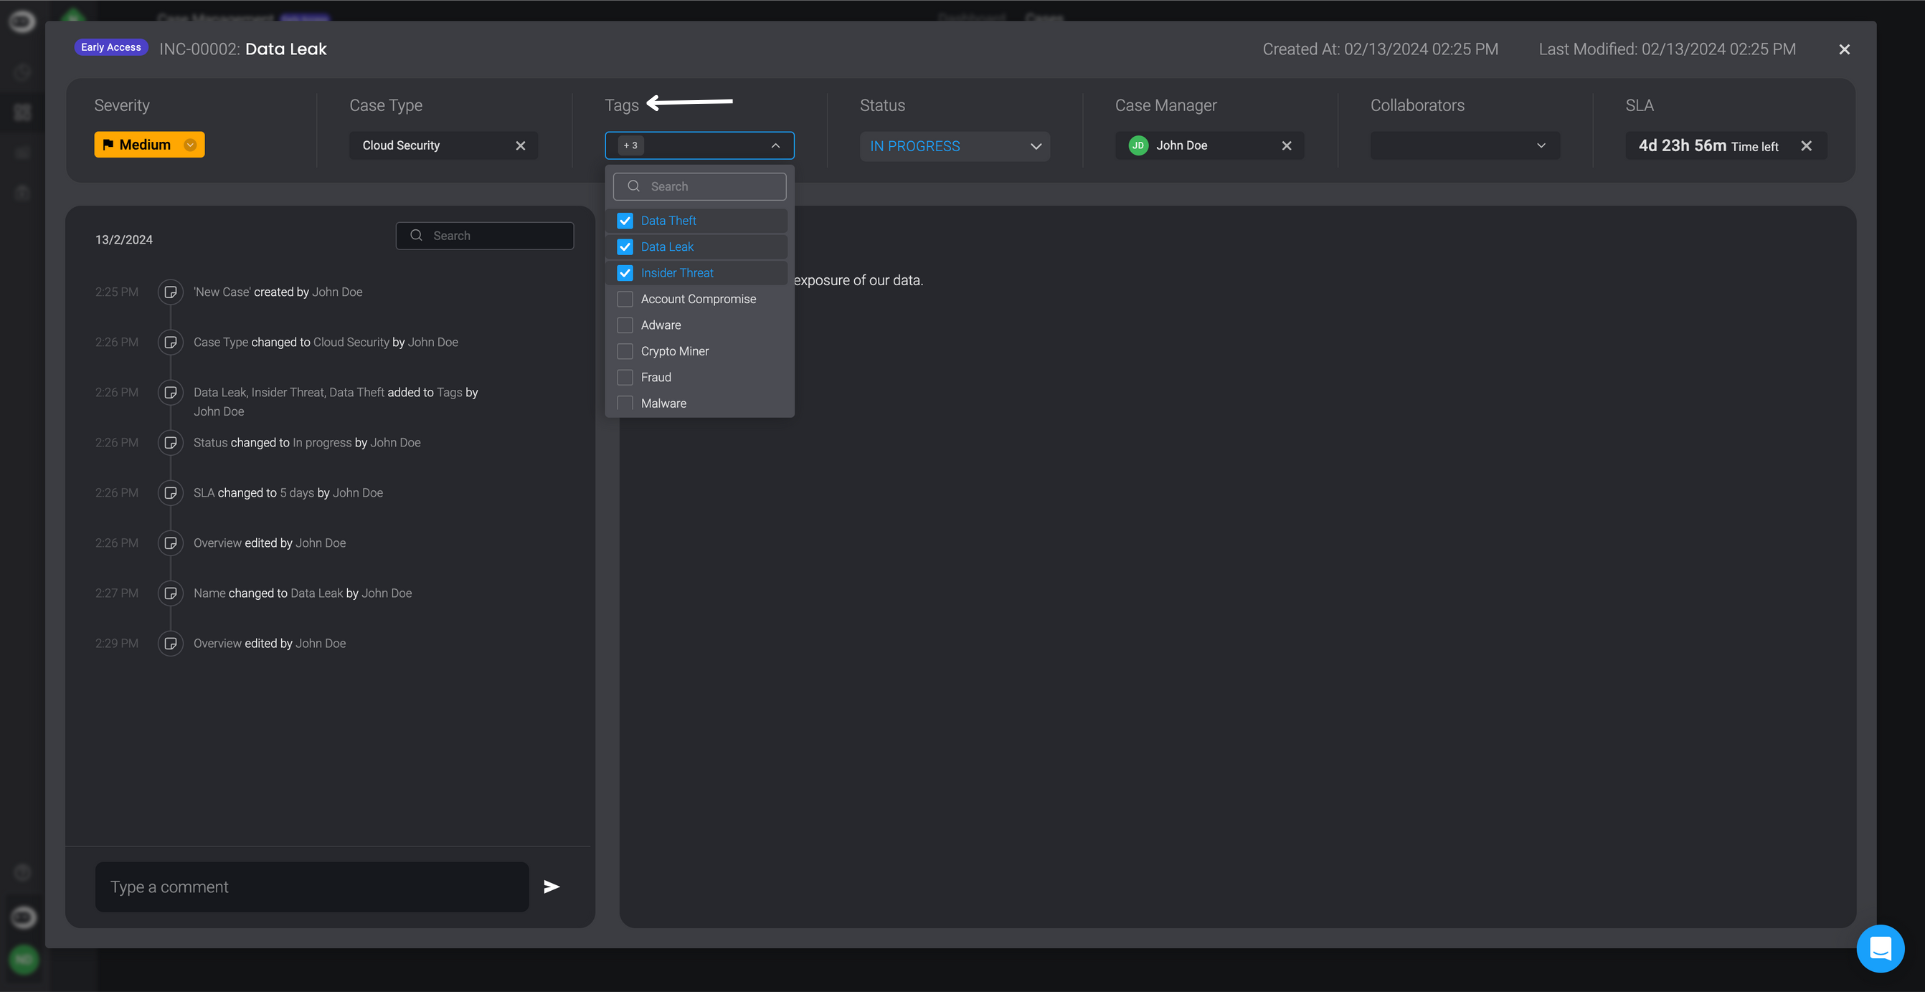Click the note icon for Name changed entry

171,593
